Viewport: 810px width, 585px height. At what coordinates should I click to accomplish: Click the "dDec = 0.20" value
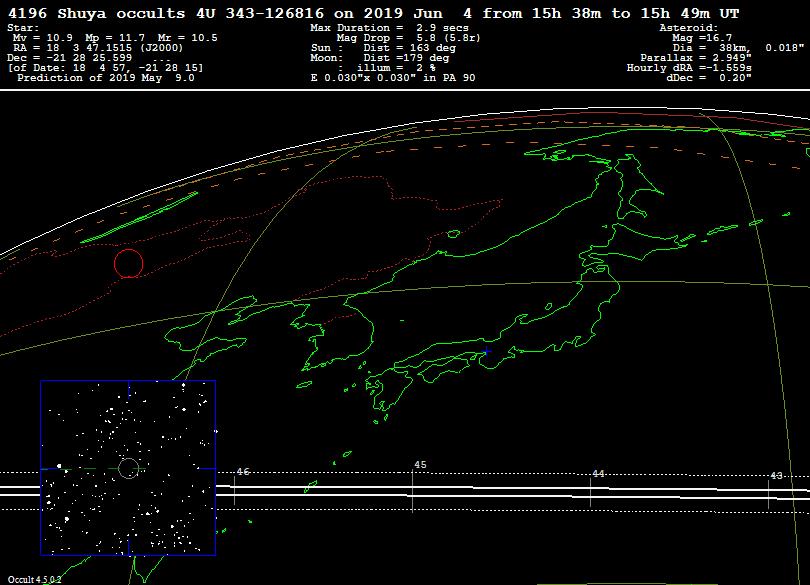pos(709,78)
